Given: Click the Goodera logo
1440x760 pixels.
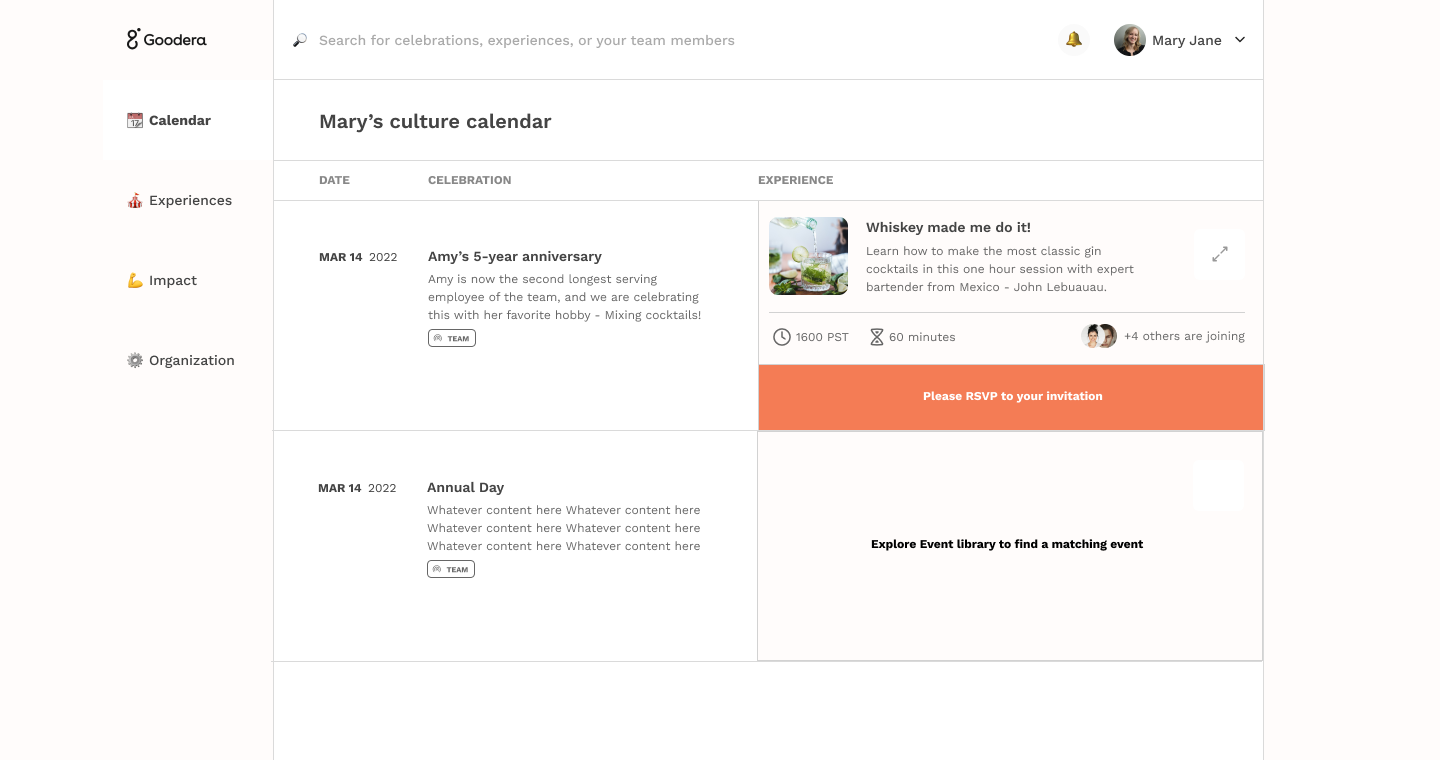Looking at the screenshot, I should pos(166,40).
